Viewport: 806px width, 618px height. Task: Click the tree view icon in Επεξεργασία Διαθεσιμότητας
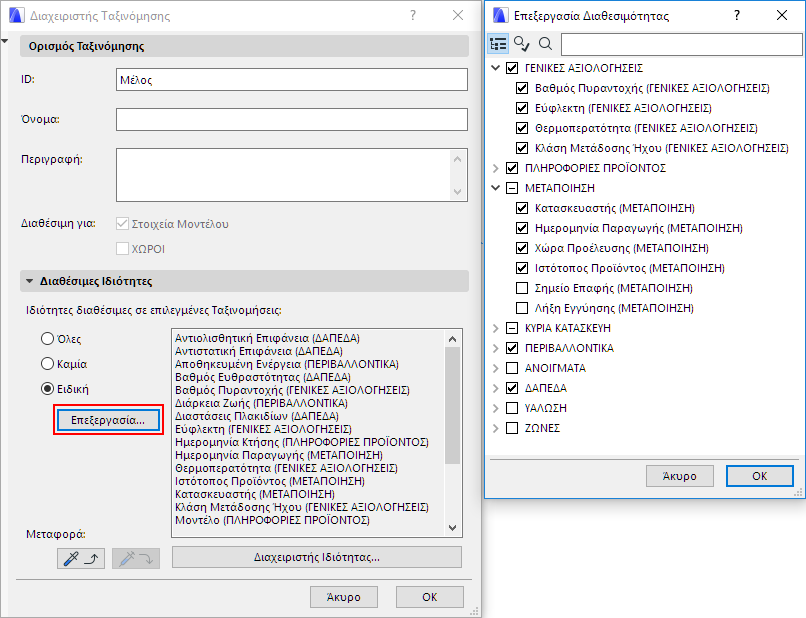[498, 44]
